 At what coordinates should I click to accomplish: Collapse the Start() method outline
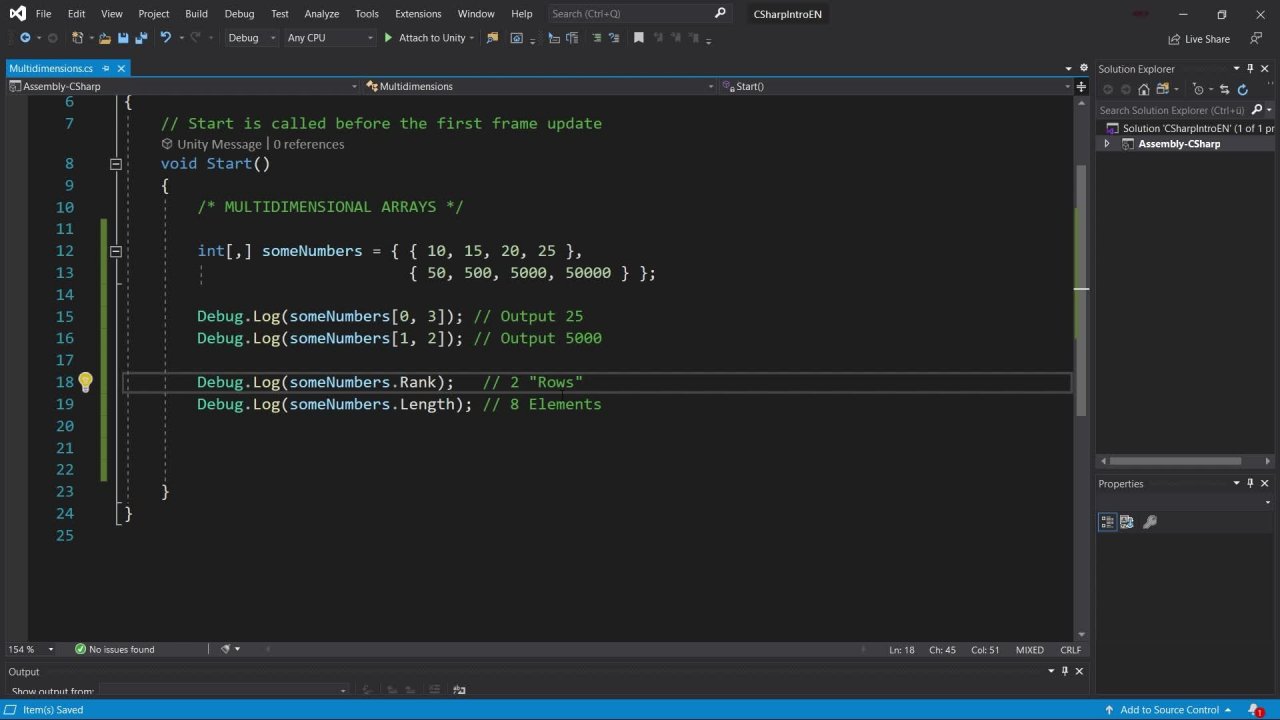tap(115, 164)
